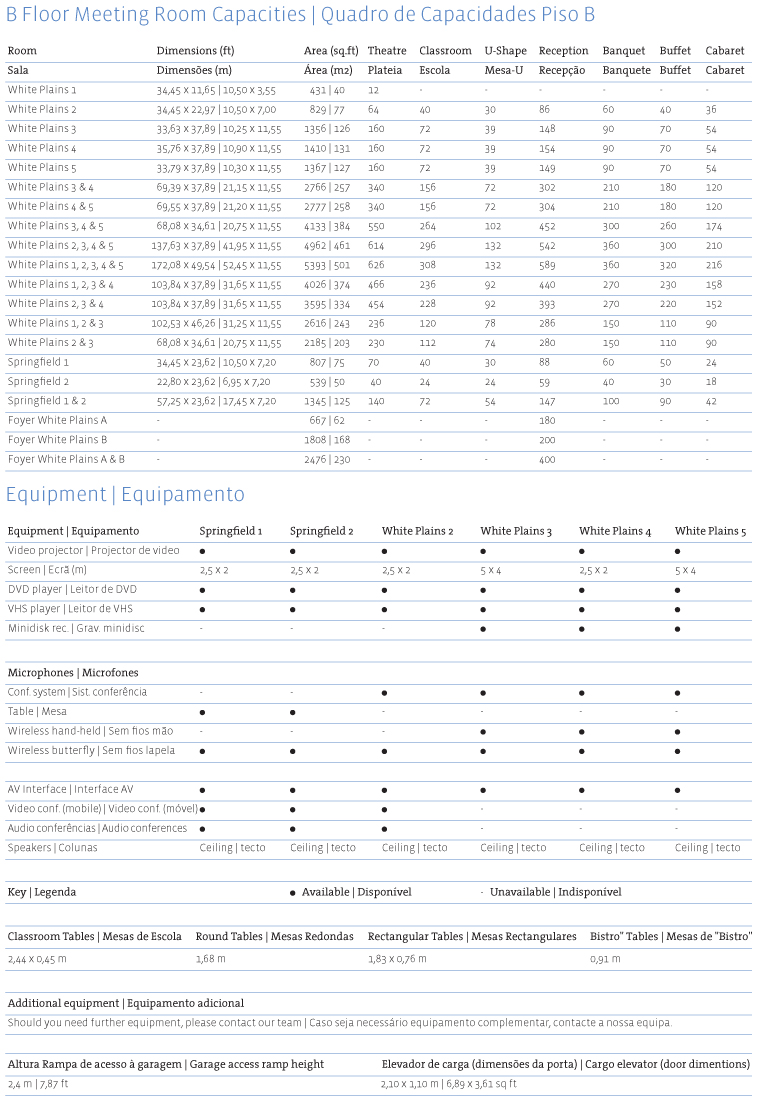Click the "Wireless butterfly | Sem fios lapela" row label

pyautogui.click(x=91, y=751)
